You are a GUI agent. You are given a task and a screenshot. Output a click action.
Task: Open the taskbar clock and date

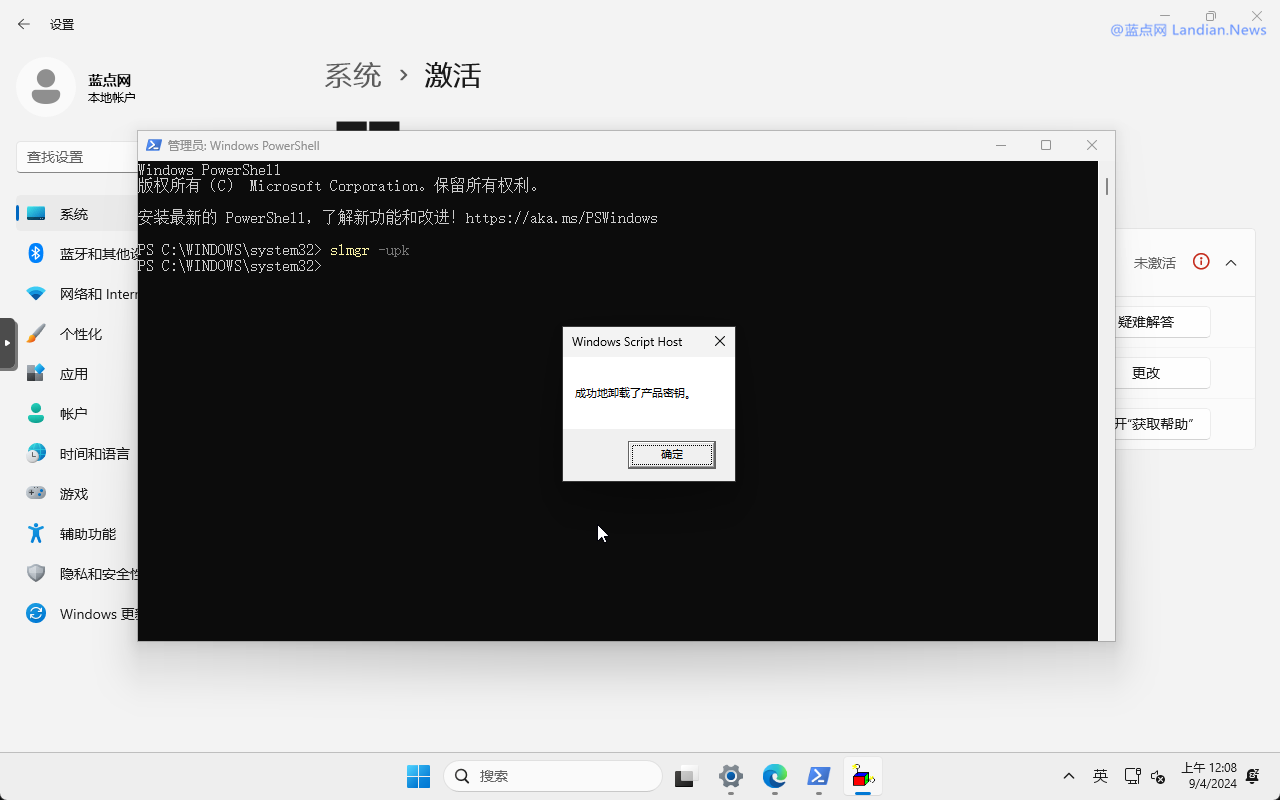point(1210,776)
